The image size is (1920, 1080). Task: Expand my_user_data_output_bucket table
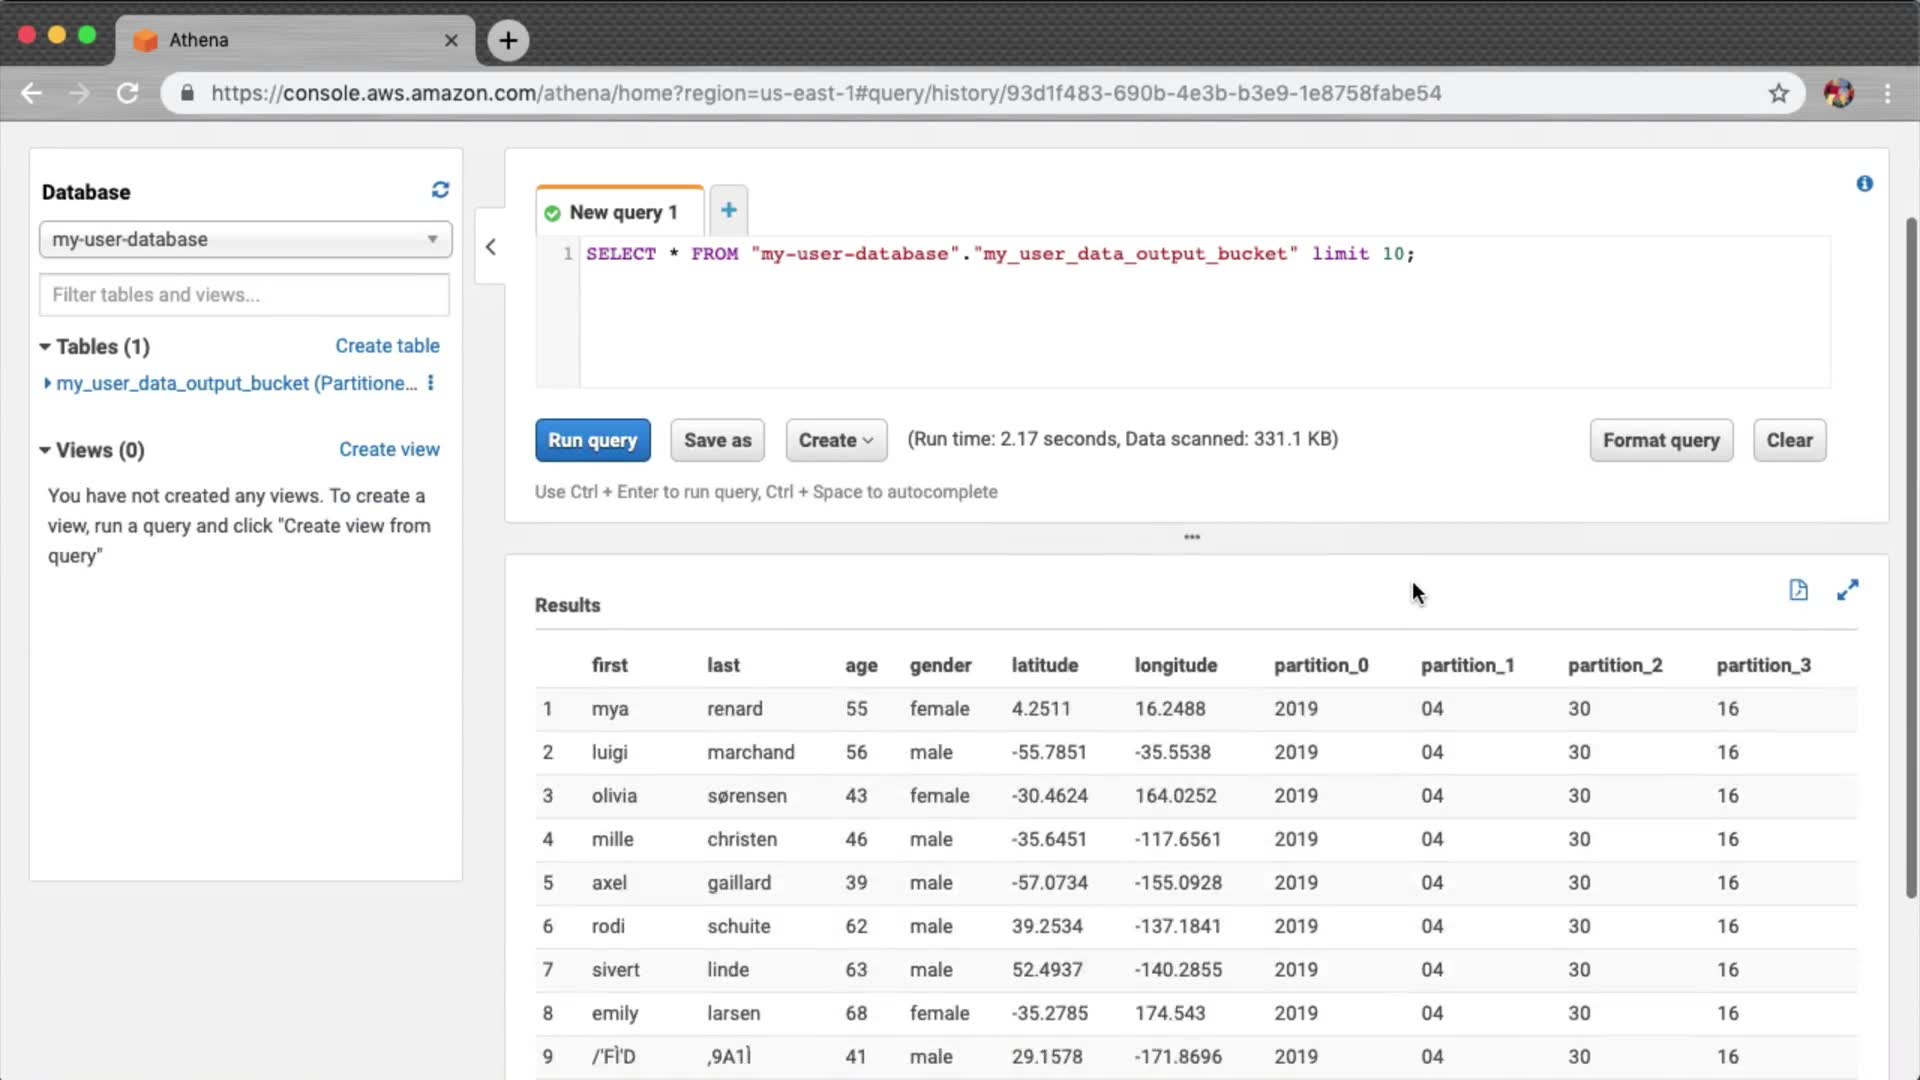click(47, 383)
